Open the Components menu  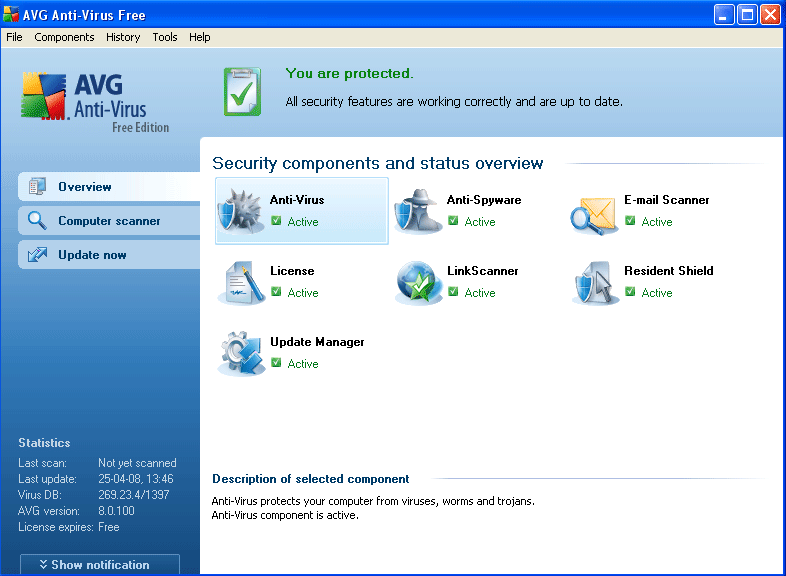point(64,37)
